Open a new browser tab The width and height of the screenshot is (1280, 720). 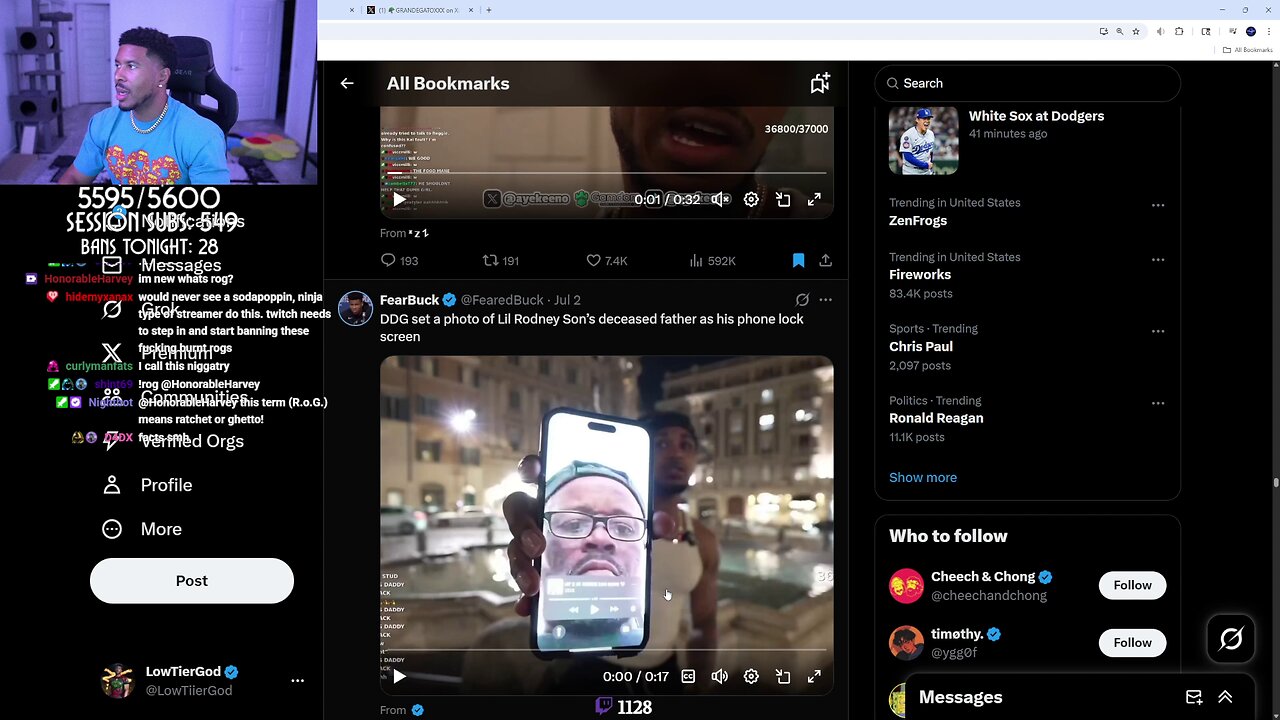pos(488,10)
